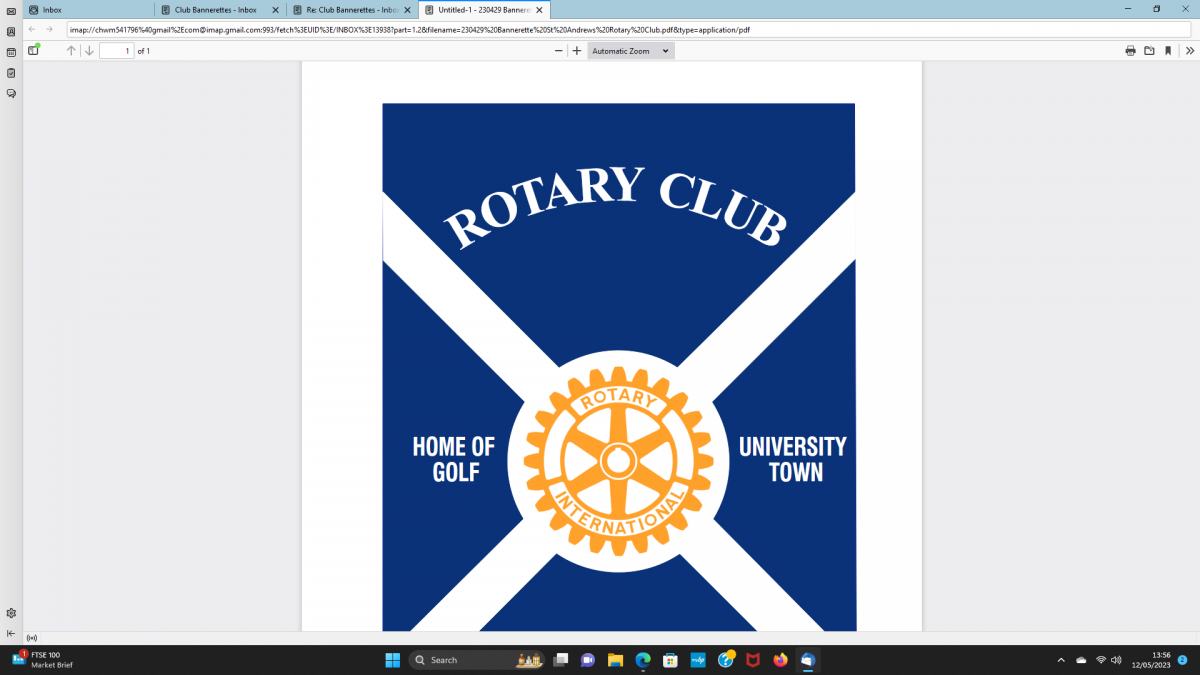Print the PDF document
1200x675 pixels.
coord(1130,50)
